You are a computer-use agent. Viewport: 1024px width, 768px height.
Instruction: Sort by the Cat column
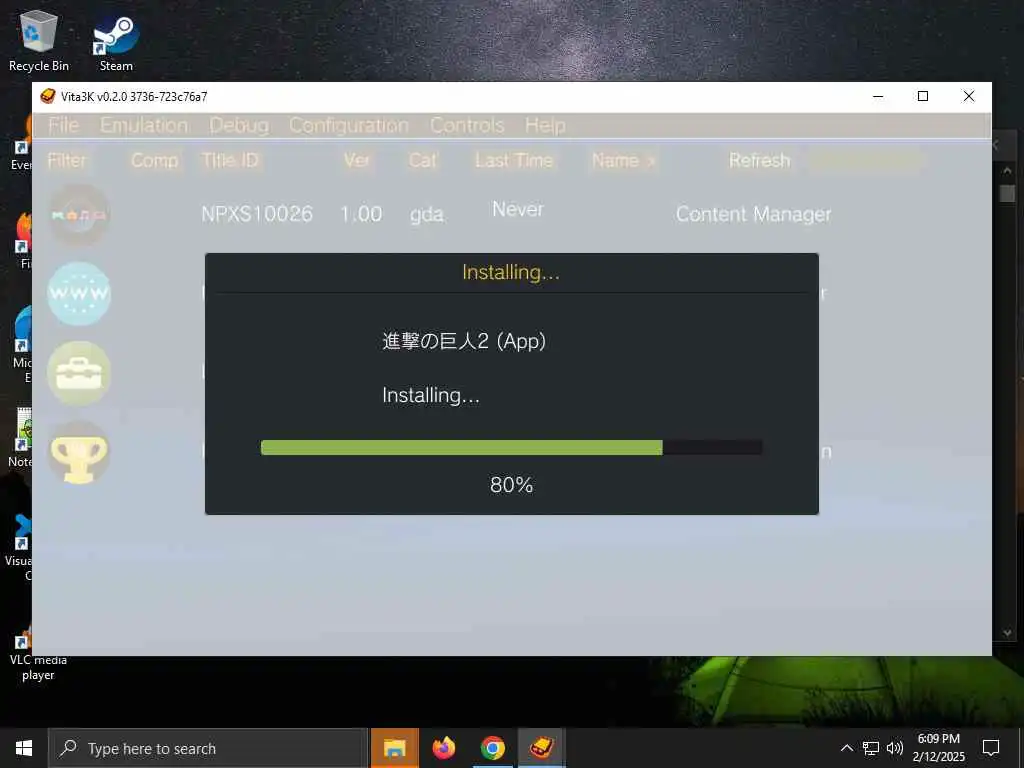(423, 161)
